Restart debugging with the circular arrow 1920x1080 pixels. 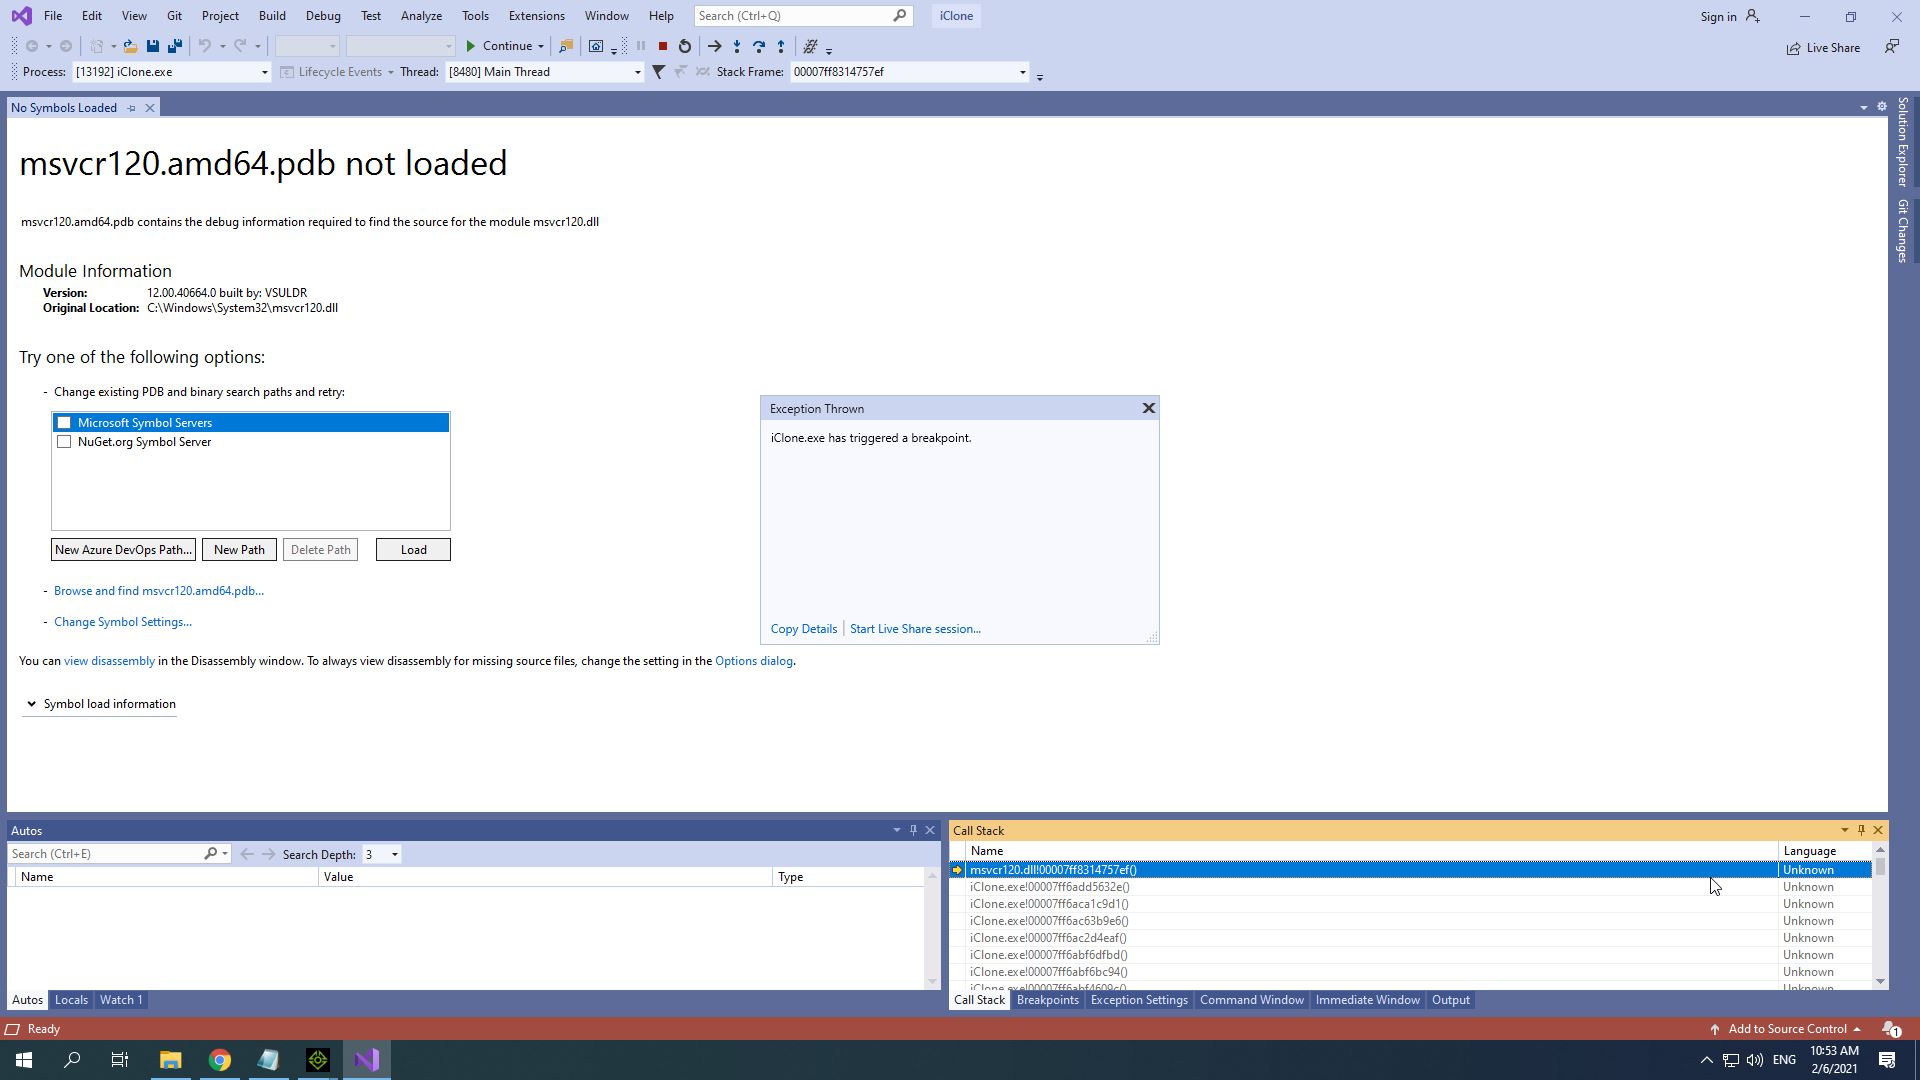[x=685, y=46]
